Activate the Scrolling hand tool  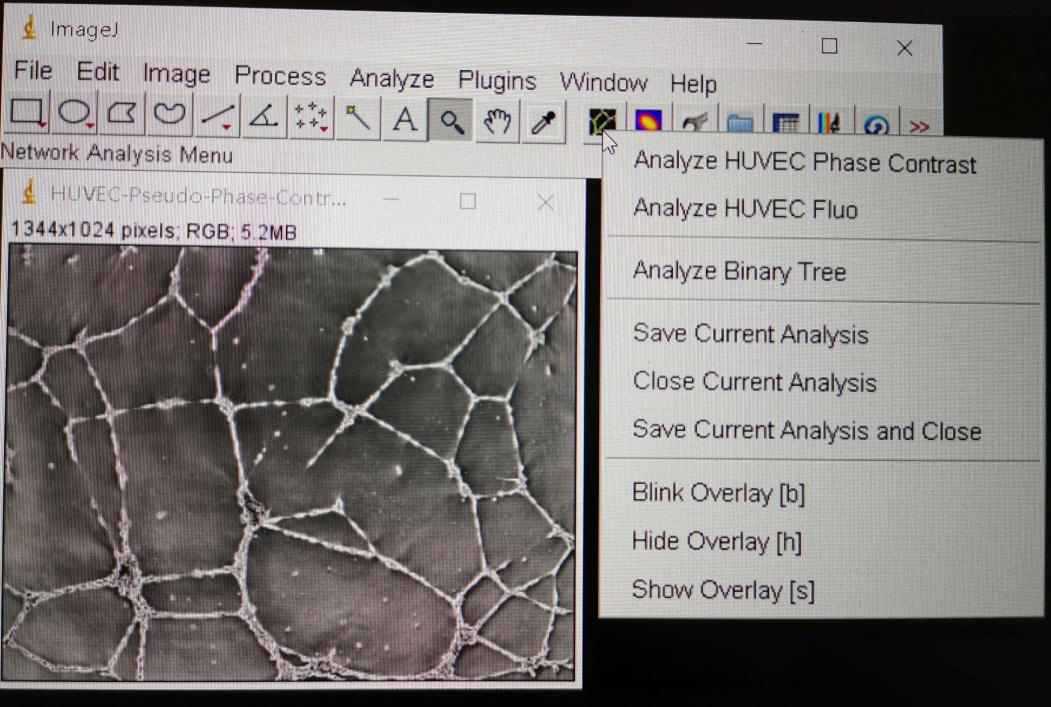[x=497, y=122]
